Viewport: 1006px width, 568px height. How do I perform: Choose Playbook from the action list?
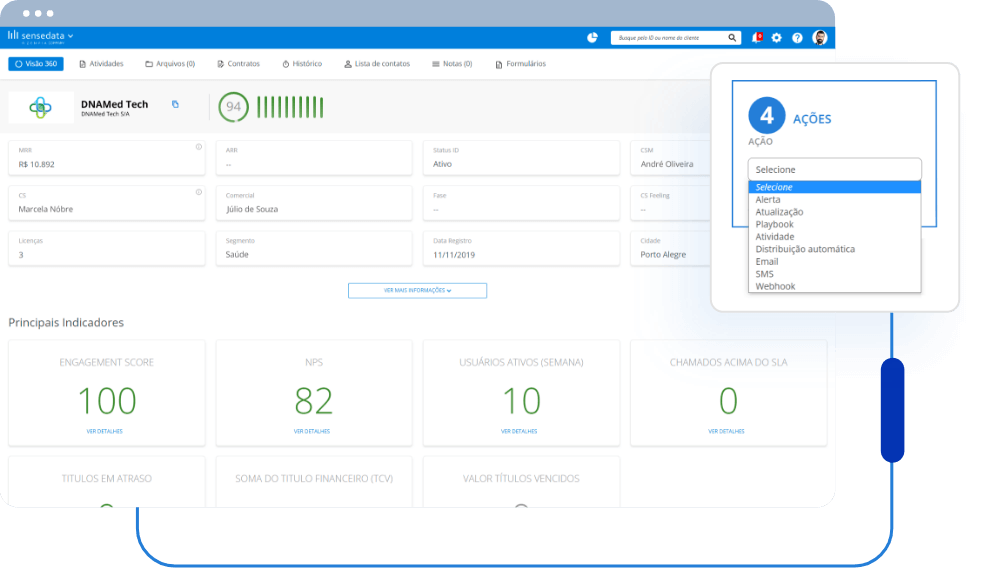(834, 224)
